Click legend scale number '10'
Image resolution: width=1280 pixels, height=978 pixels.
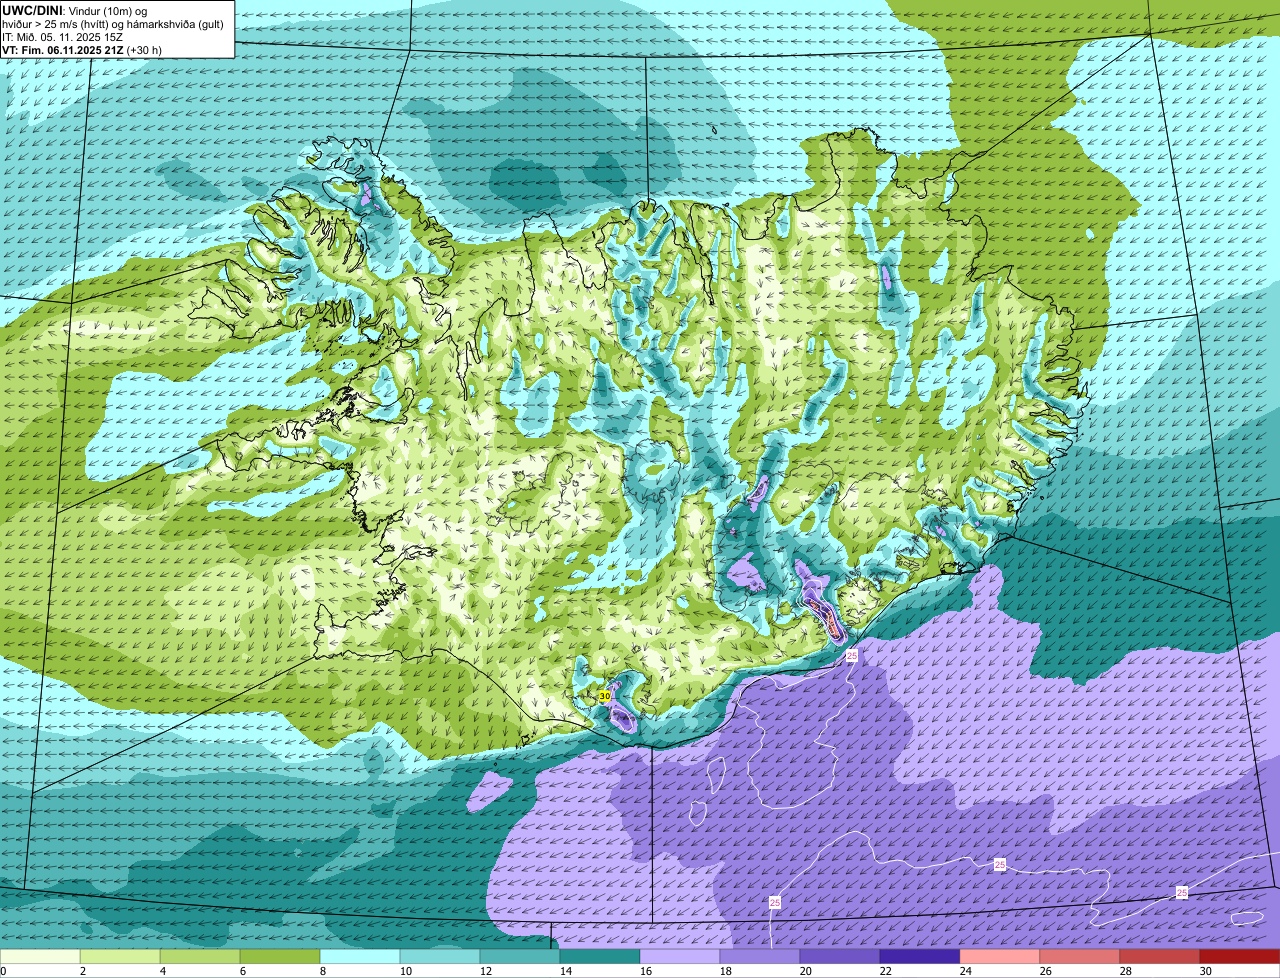coord(405,971)
